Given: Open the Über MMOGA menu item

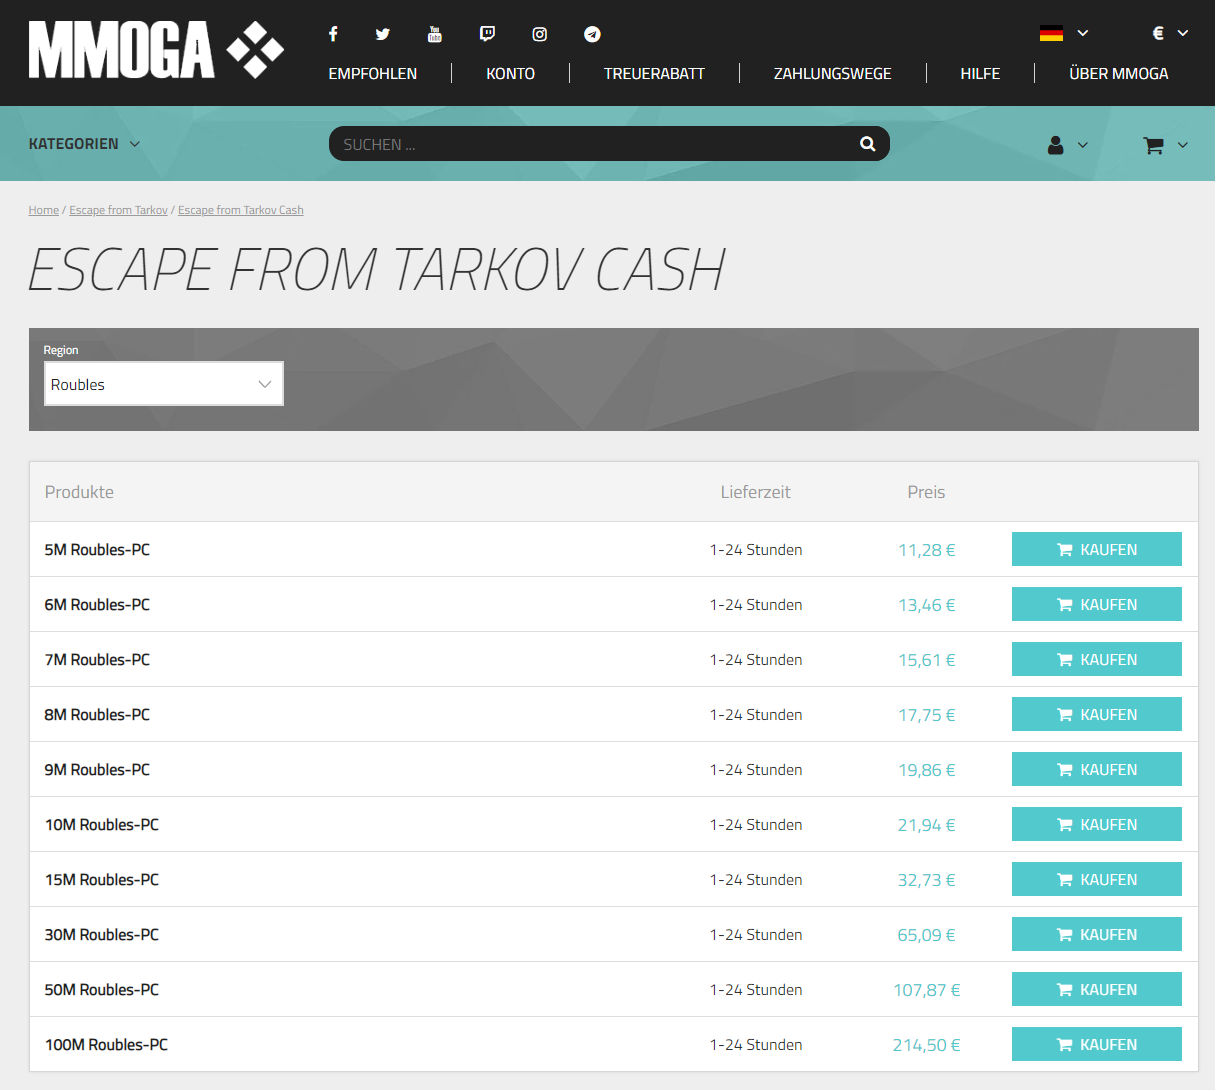Looking at the screenshot, I should pos(1118,73).
